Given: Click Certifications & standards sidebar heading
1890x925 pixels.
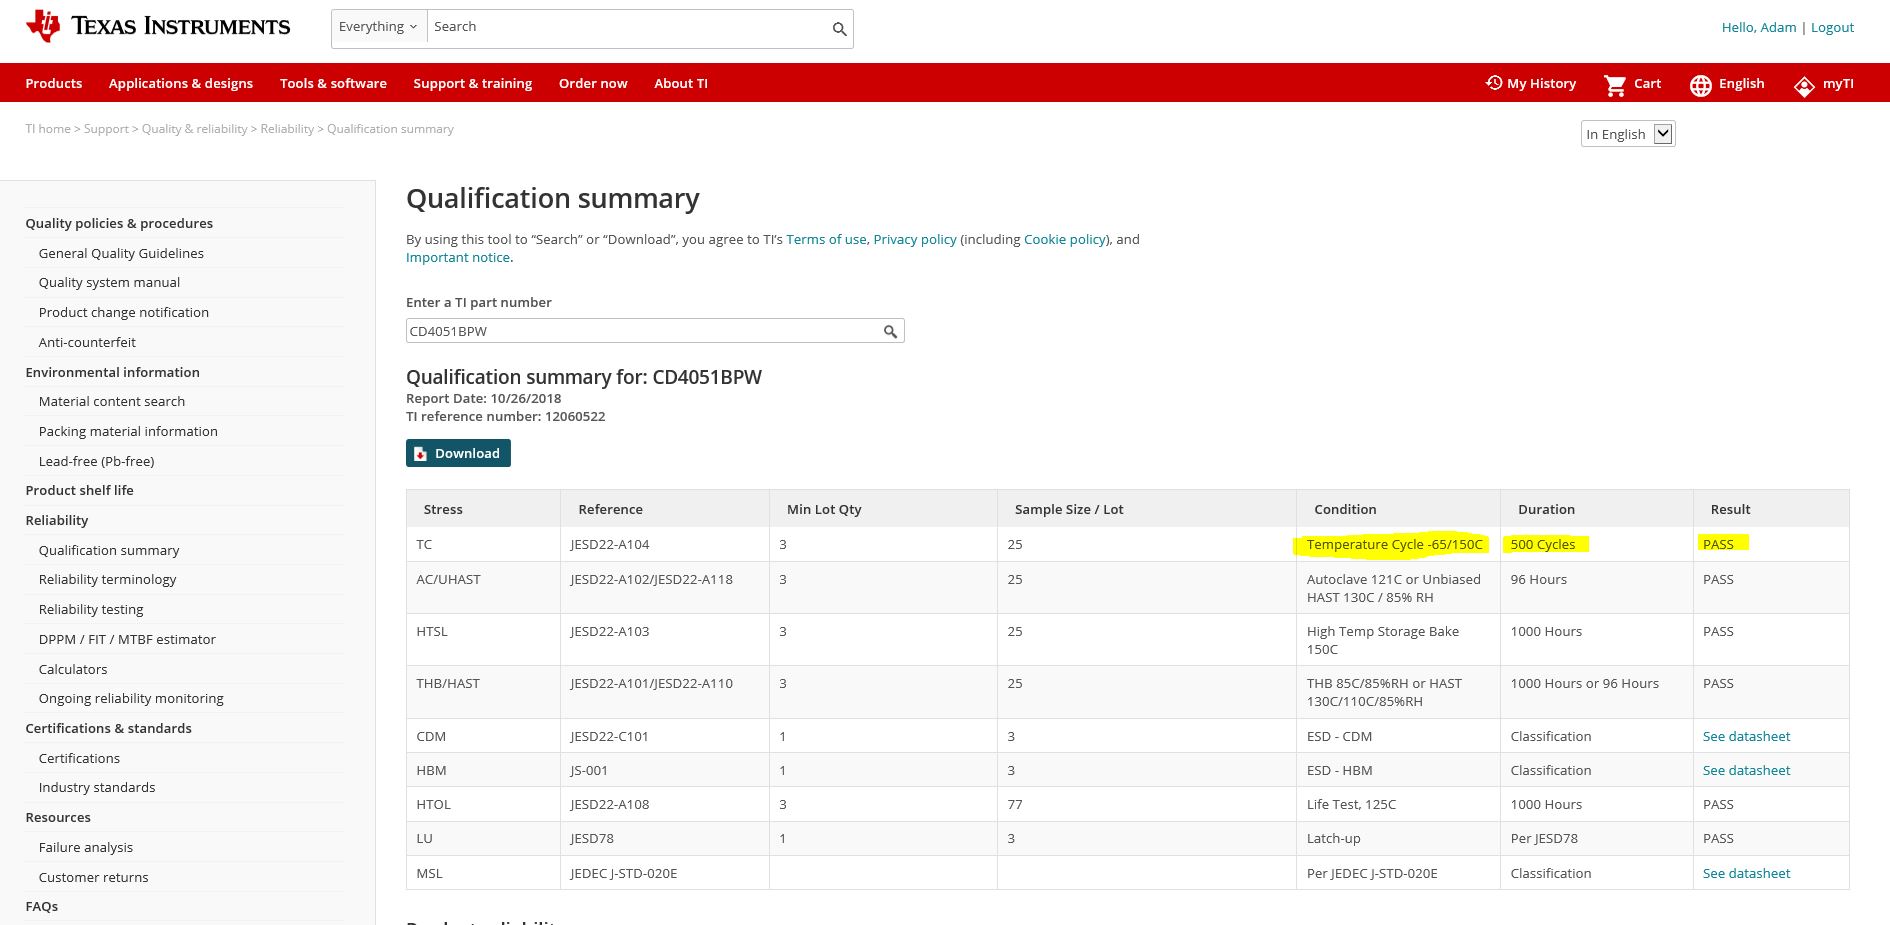Looking at the screenshot, I should tap(108, 728).
